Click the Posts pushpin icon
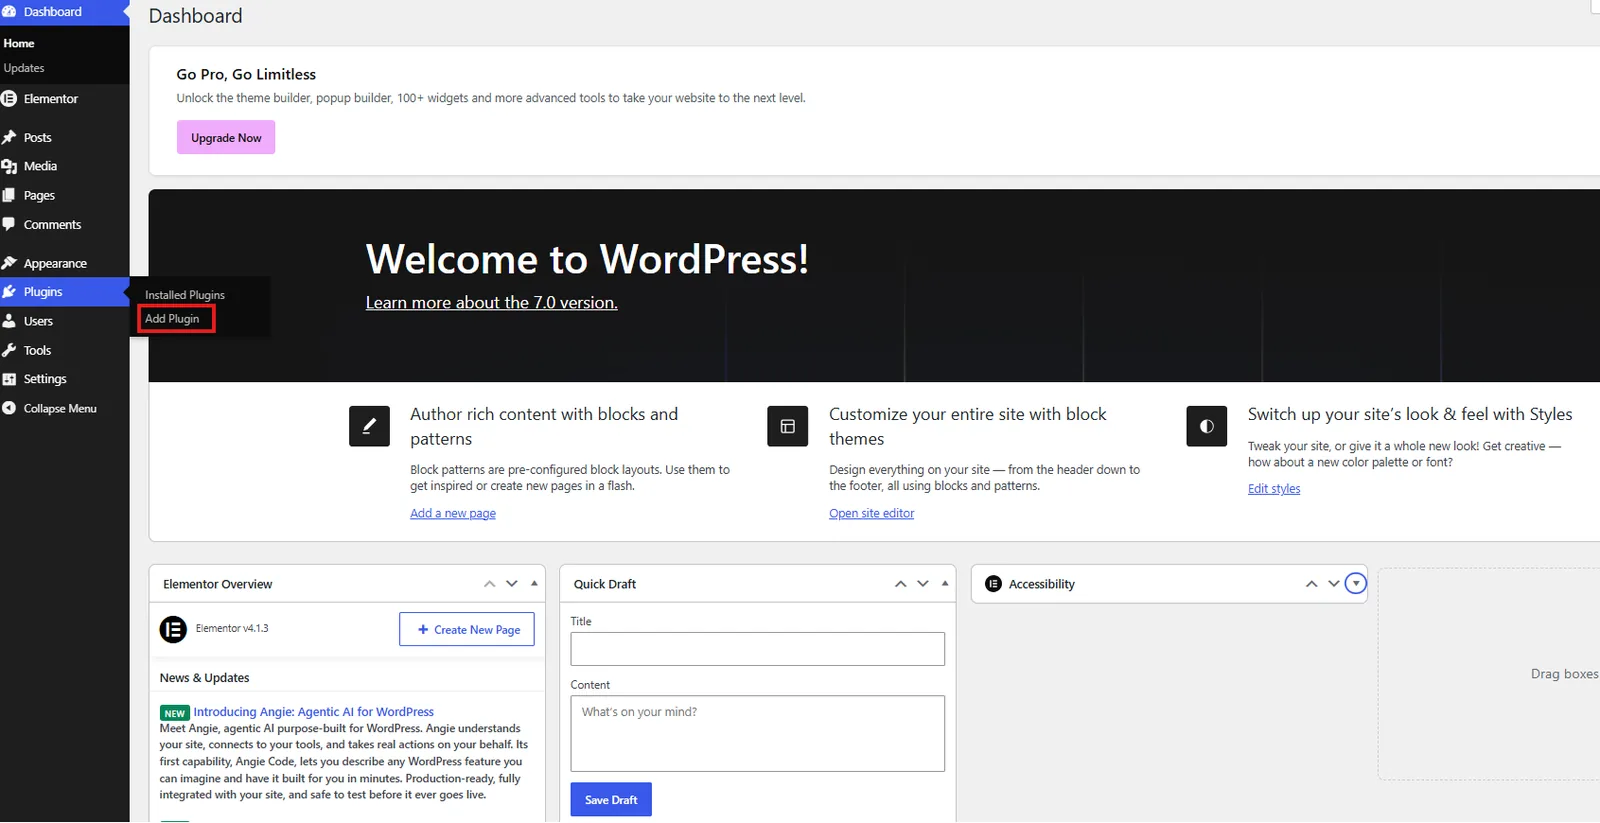 [x=9, y=137]
